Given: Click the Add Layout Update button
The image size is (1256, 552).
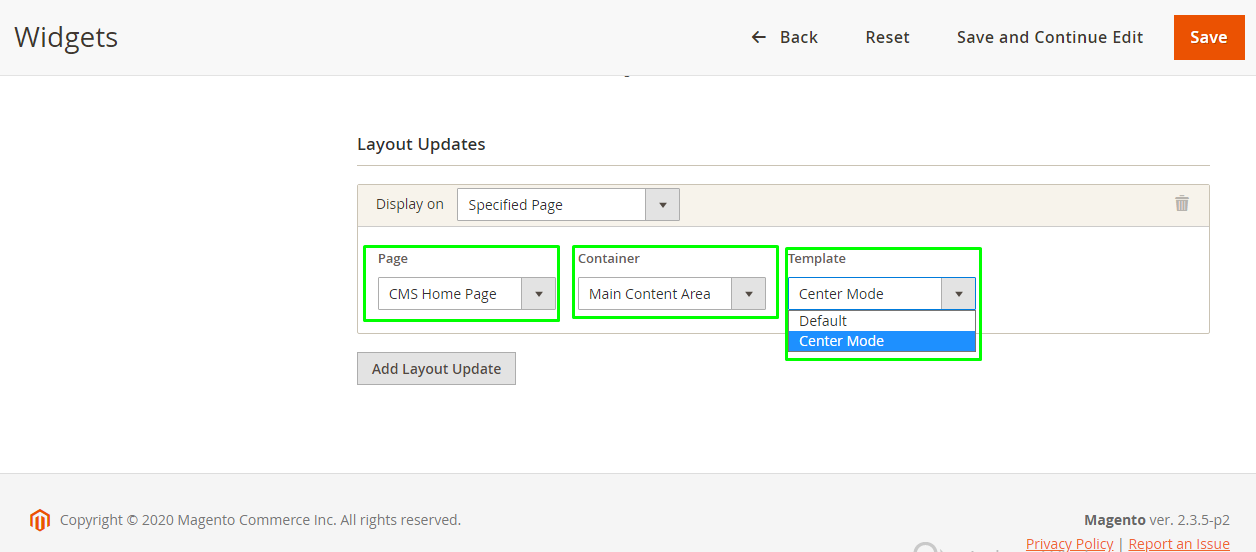Looking at the screenshot, I should point(436,369).
